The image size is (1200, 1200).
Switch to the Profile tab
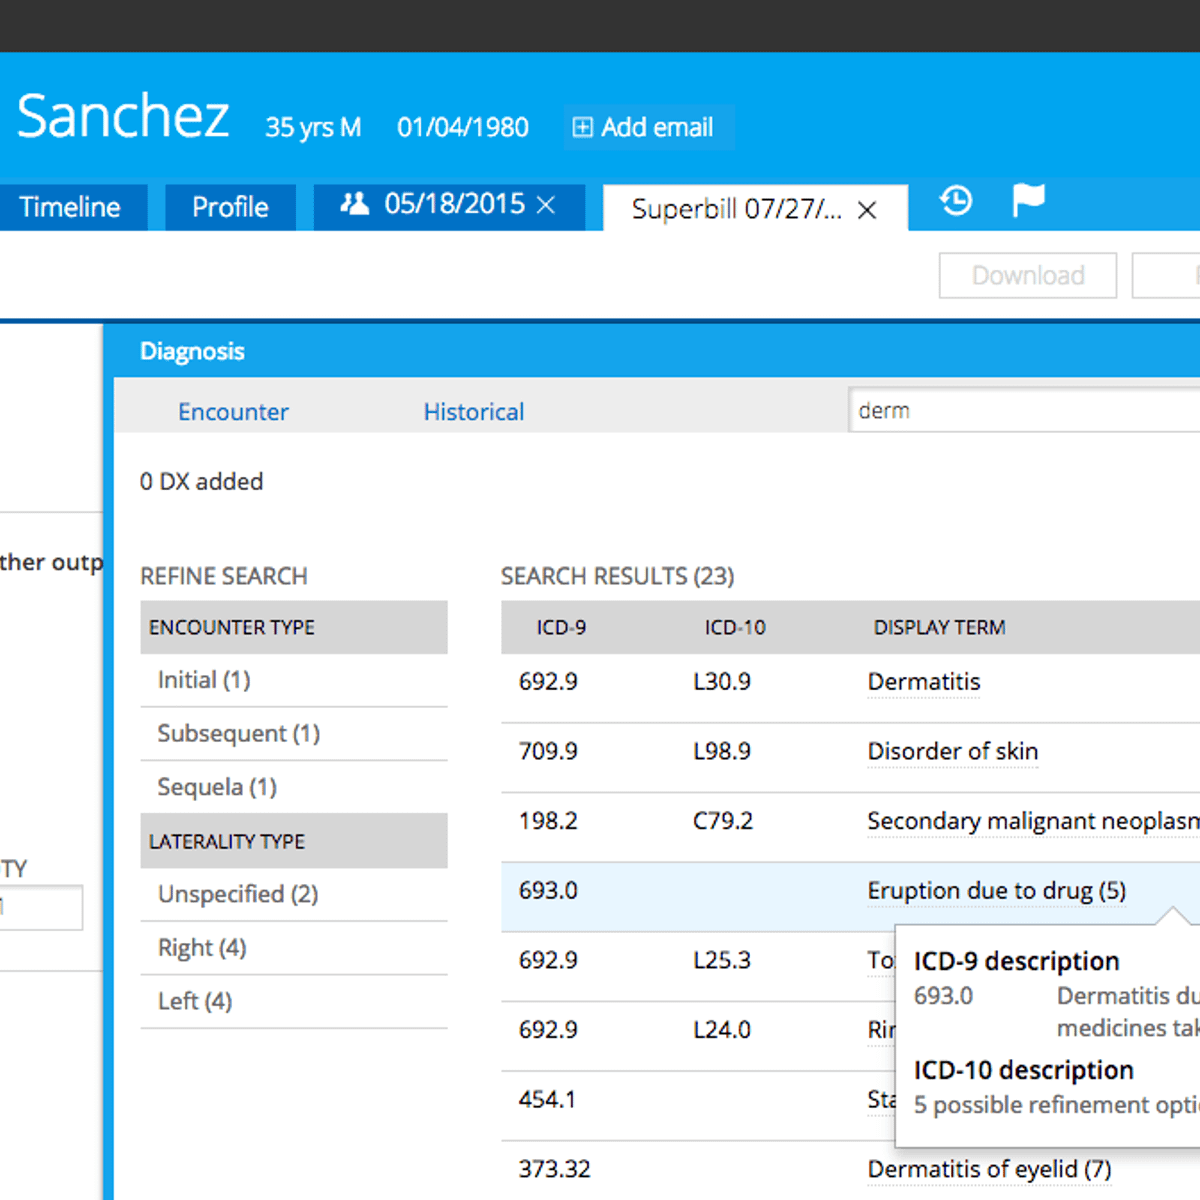(230, 207)
